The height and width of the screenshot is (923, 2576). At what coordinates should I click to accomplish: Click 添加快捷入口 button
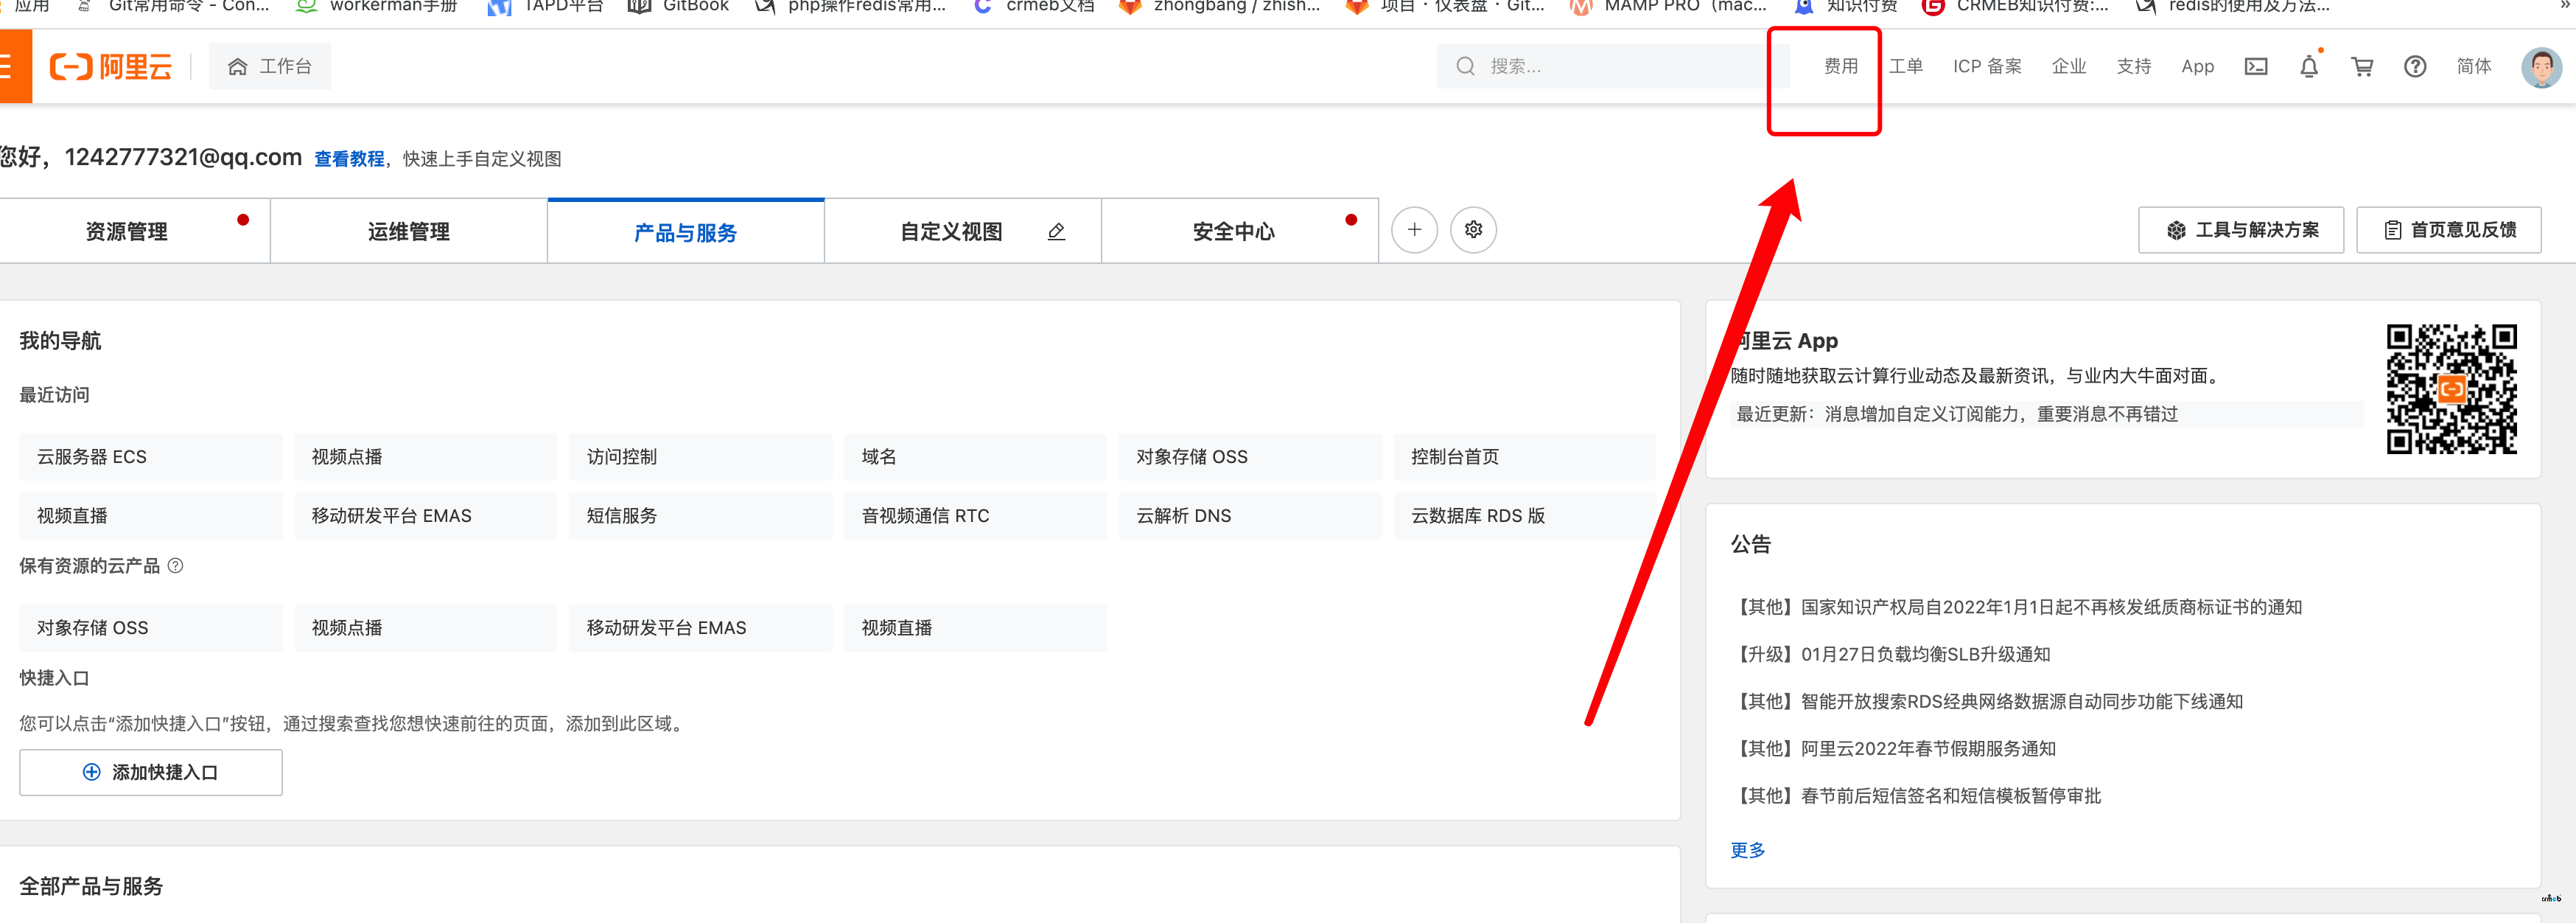click(x=150, y=772)
